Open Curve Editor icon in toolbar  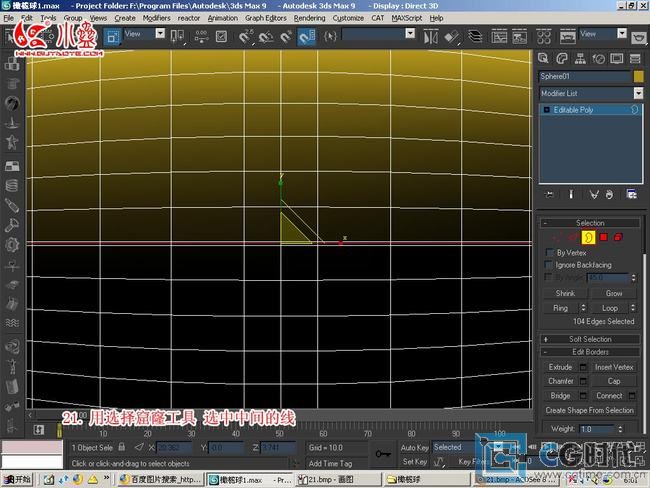tap(499, 37)
